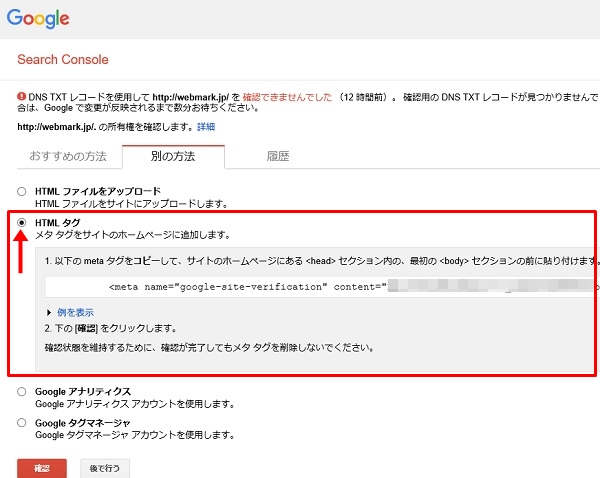Viewport: 600px width, 478px height.
Task: Switch to the 別の方法 tab
Action: [173, 157]
